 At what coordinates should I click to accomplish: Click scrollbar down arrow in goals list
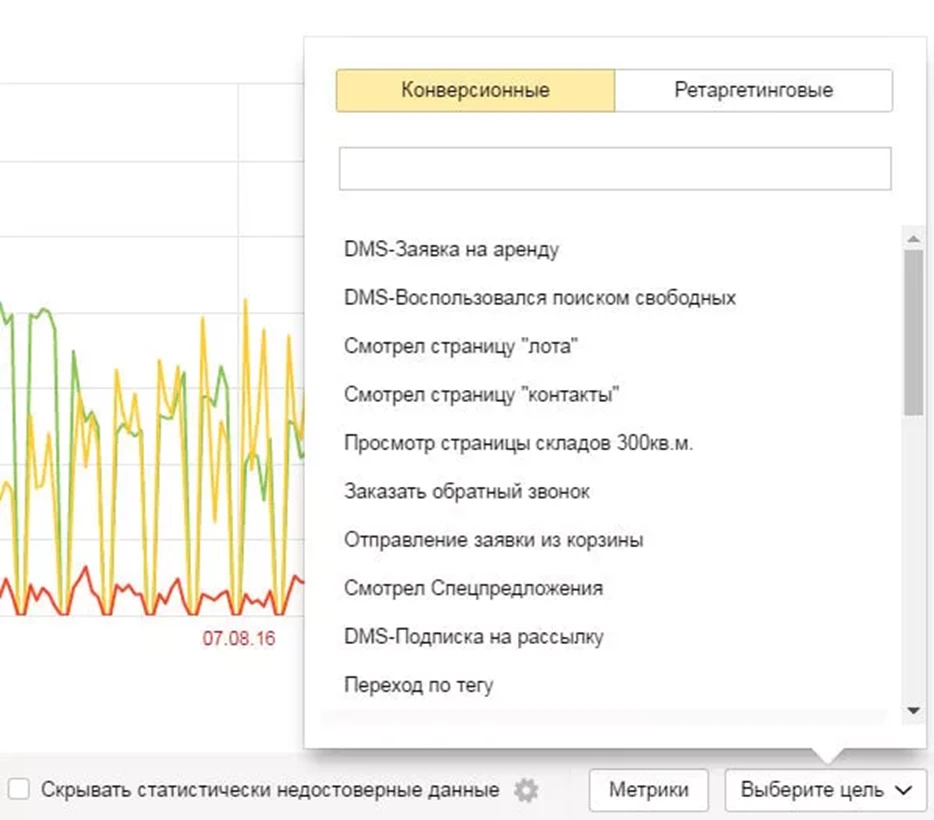912,710
